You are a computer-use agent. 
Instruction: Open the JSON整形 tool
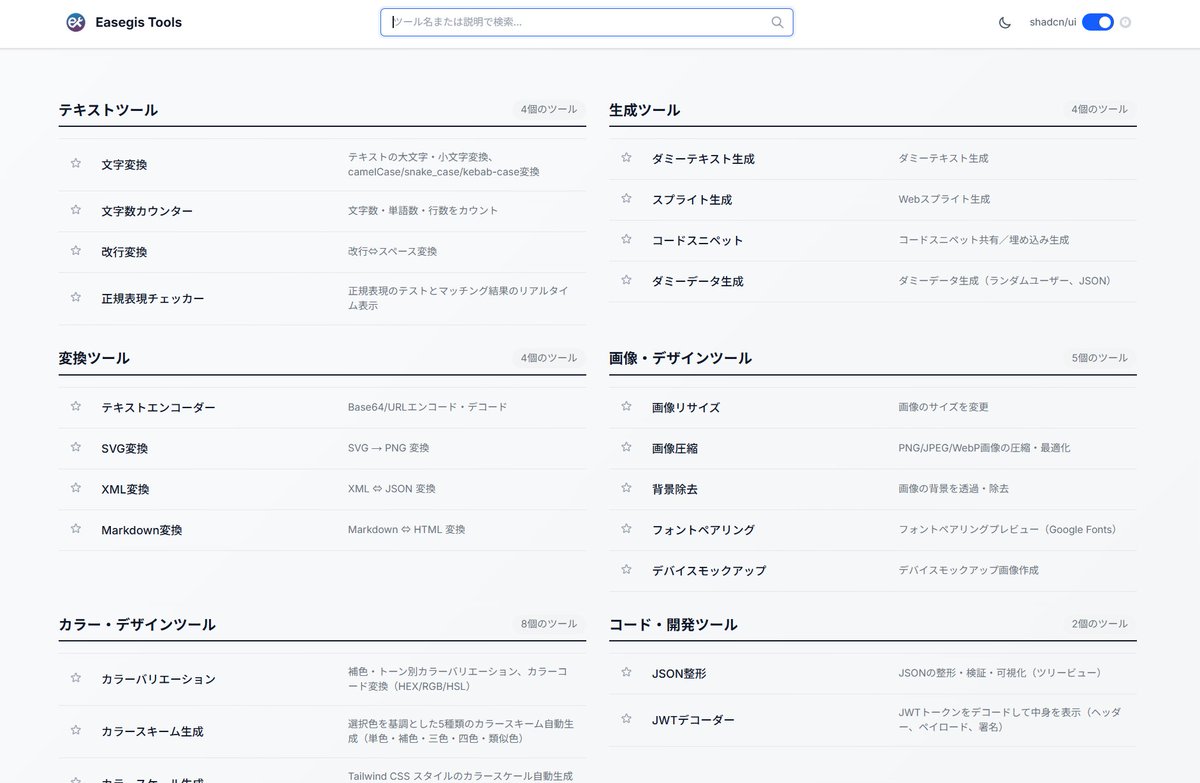coord(679,673)
